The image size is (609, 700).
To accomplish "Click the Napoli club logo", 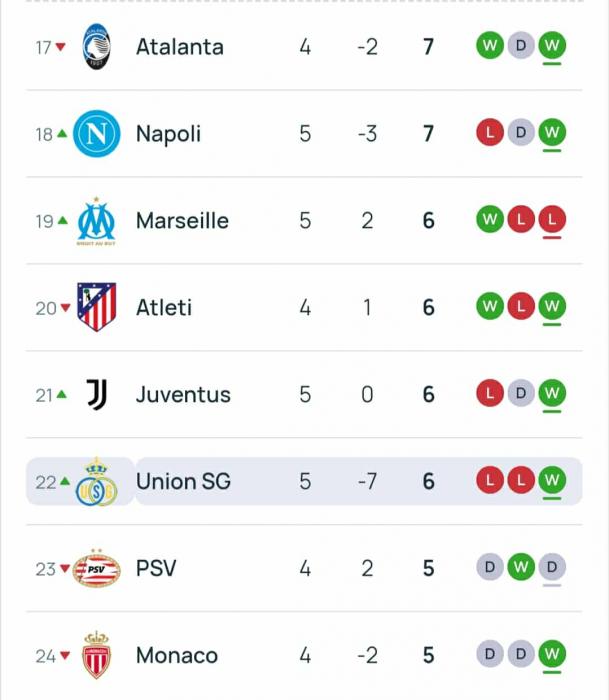I will pyautogui.click(x=97, y=134).
